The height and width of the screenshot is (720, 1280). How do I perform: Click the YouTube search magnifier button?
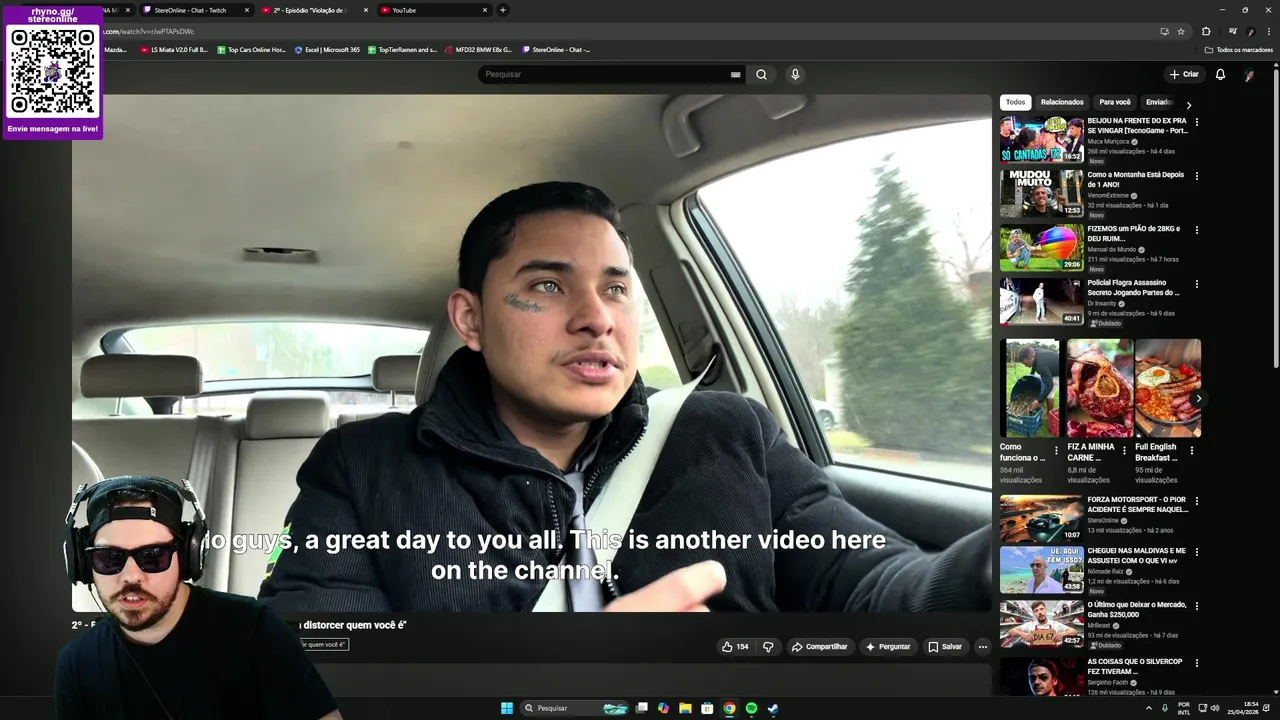tap(761, 74)
